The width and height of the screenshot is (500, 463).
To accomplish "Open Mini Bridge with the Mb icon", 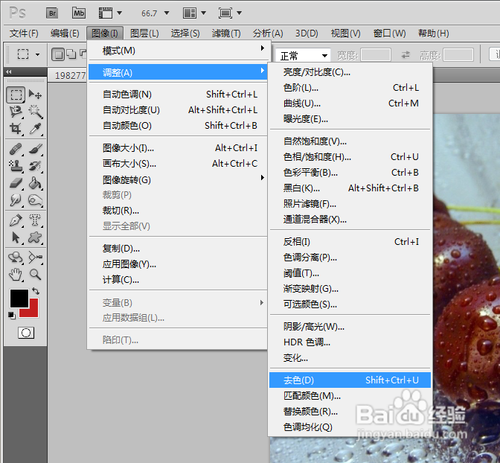I will (79, 13).
